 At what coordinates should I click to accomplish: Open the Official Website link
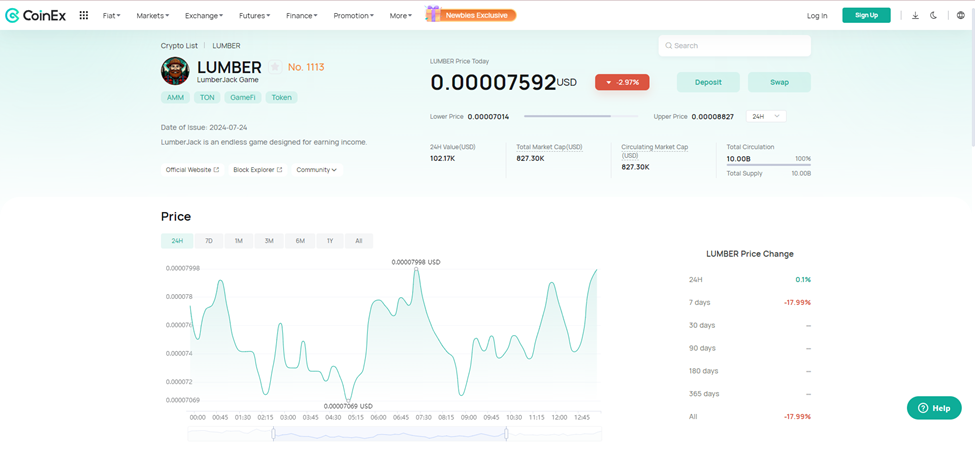[192, 170]
